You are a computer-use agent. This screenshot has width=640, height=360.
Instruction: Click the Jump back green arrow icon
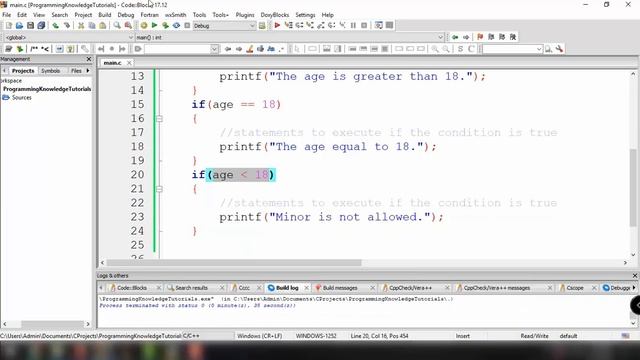coord(455,37)
